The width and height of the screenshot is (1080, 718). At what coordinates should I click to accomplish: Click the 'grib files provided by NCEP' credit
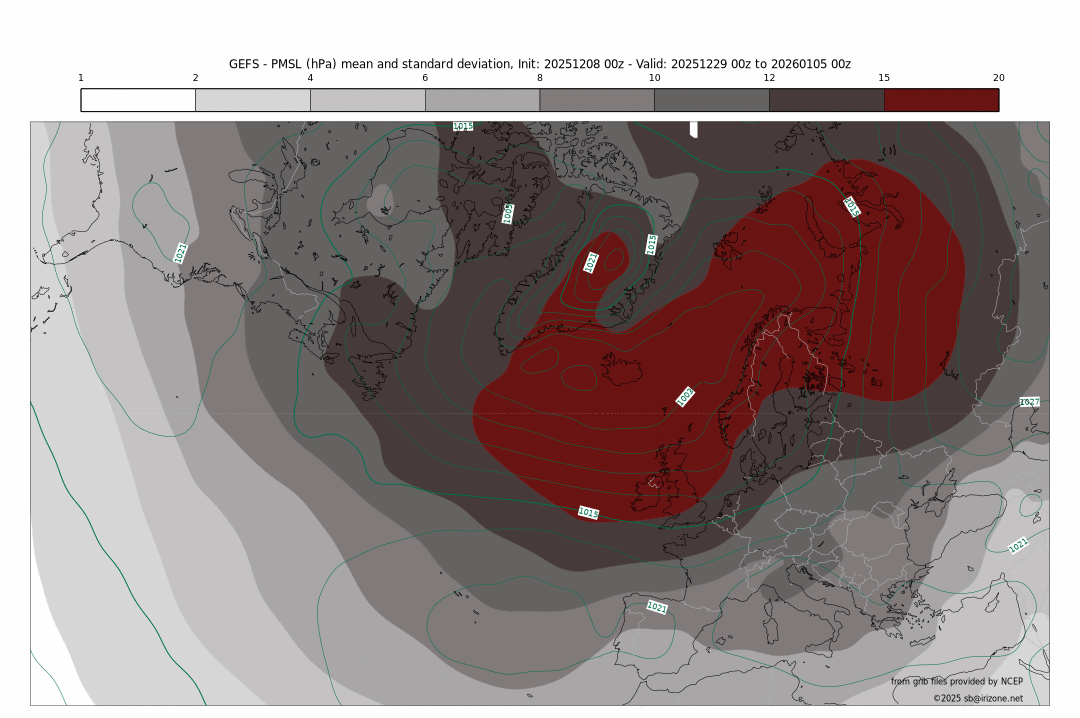click(x=957, y=681)
